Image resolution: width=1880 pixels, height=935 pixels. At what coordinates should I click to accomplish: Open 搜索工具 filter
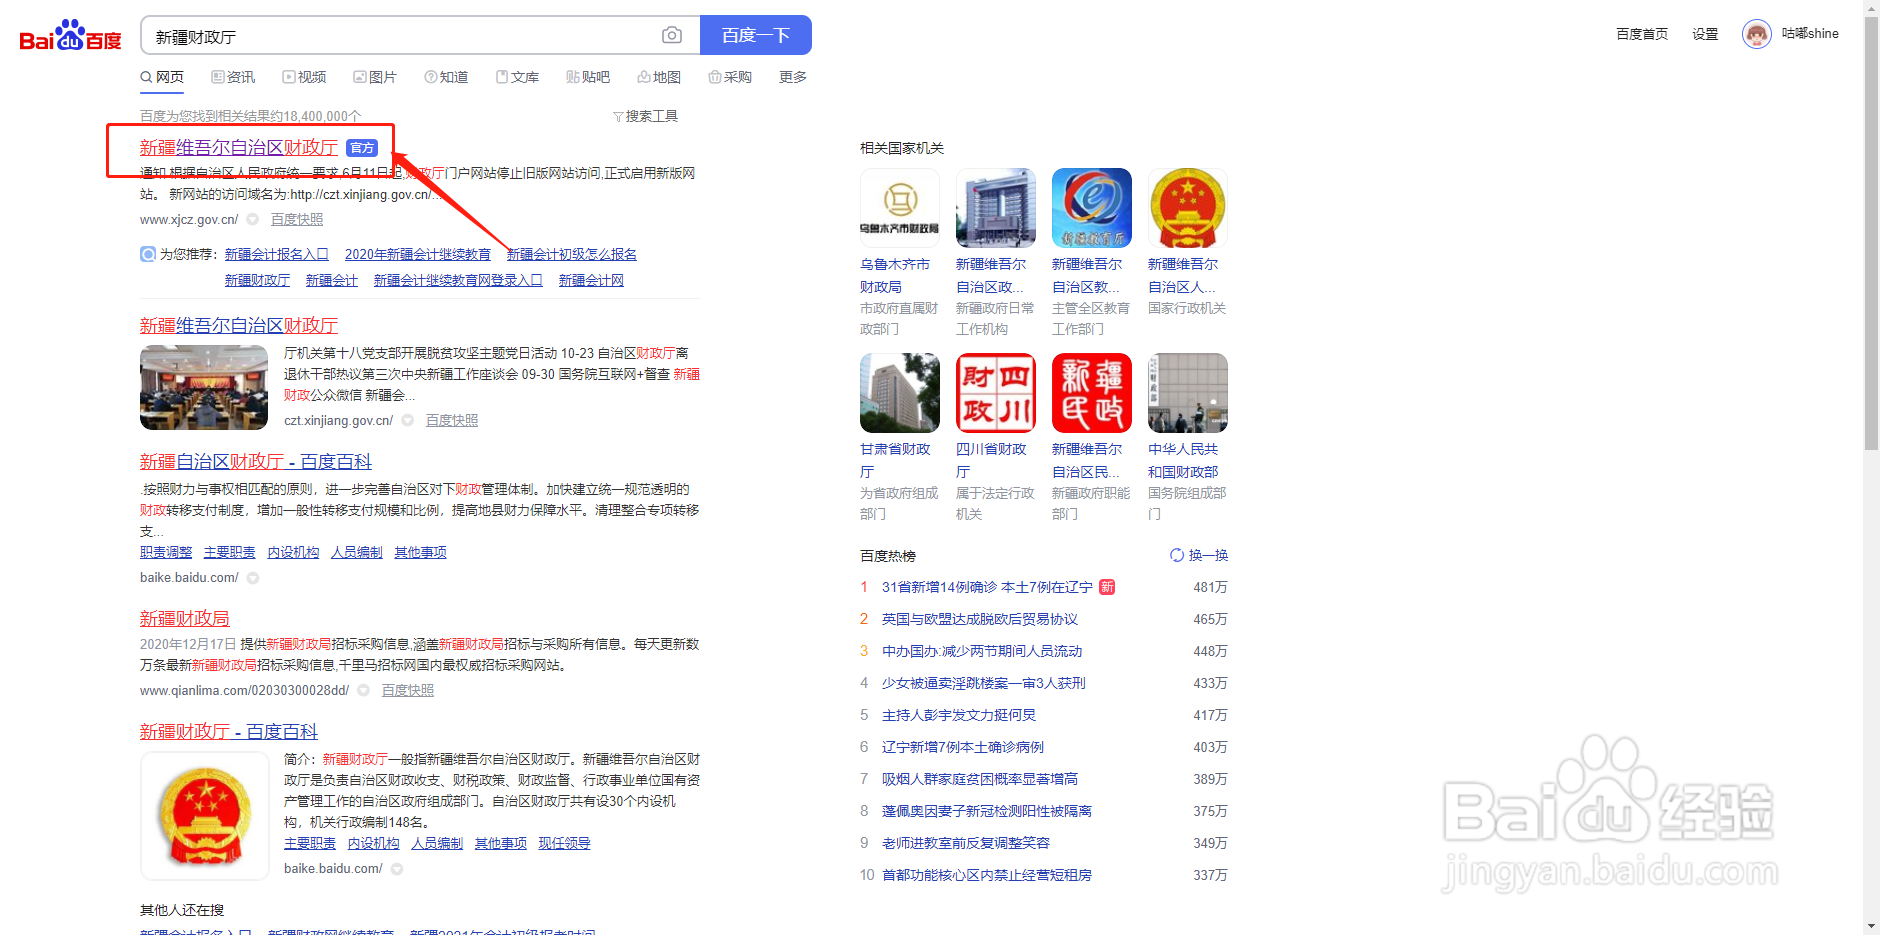pyautogui.click(x=645, y=116)
